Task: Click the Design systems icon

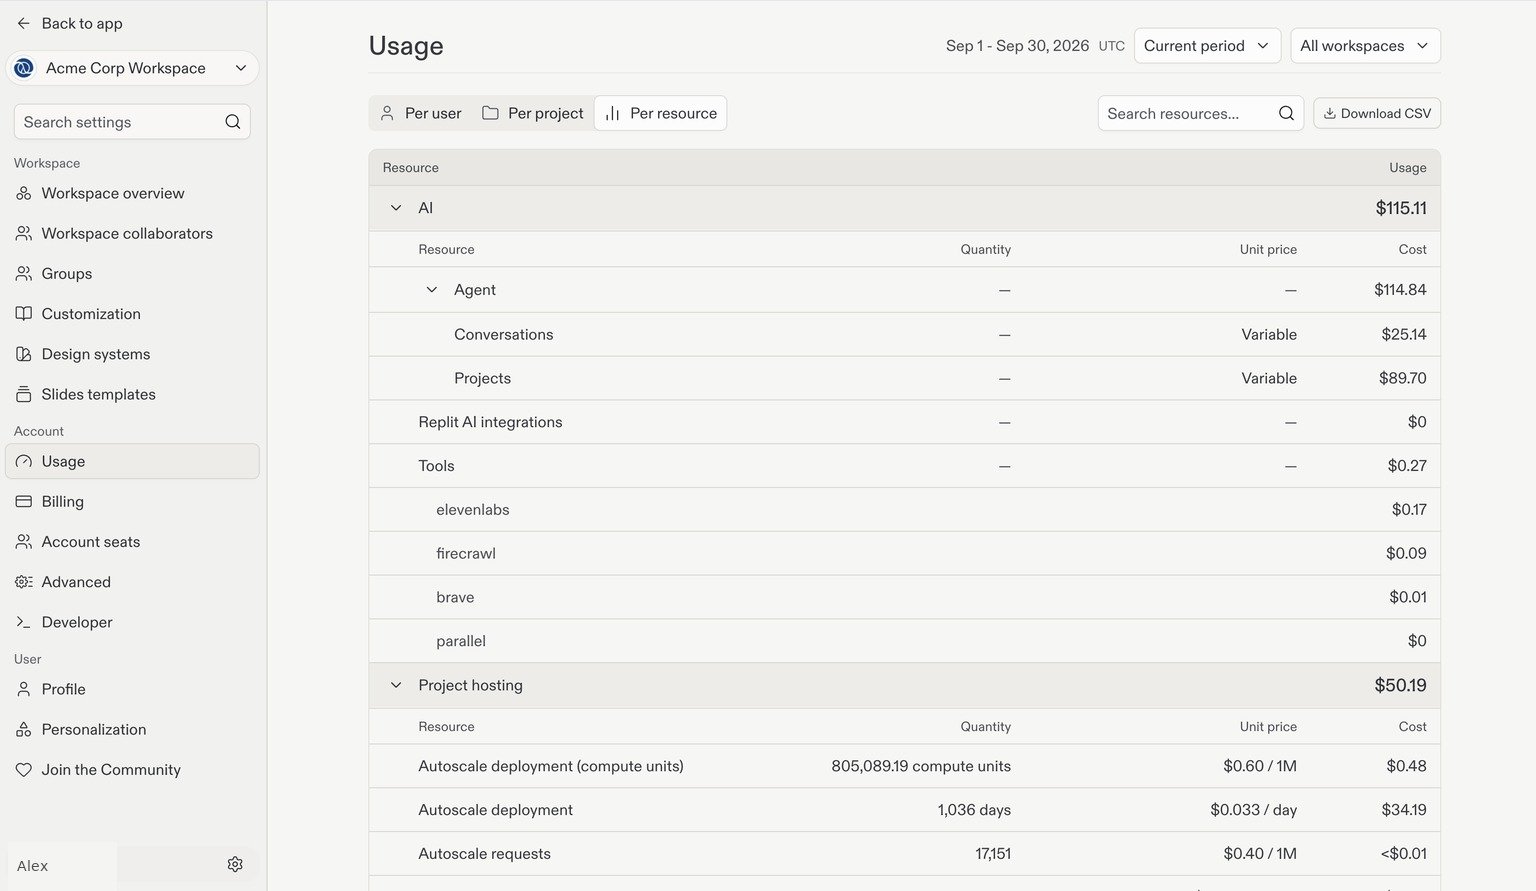Action: click(x=24, y=354)
